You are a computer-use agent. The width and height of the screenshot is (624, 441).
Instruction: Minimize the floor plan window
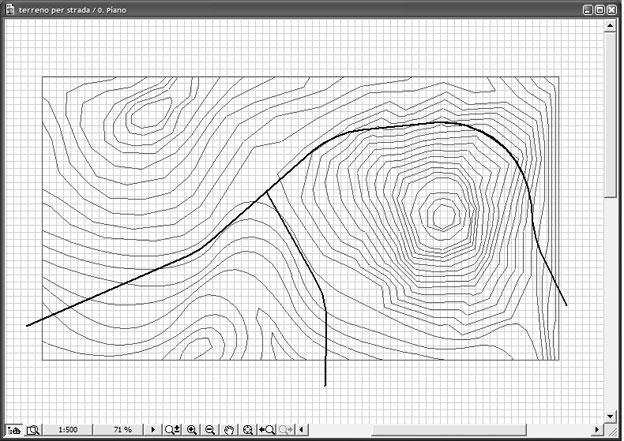(x=587, y=8)
